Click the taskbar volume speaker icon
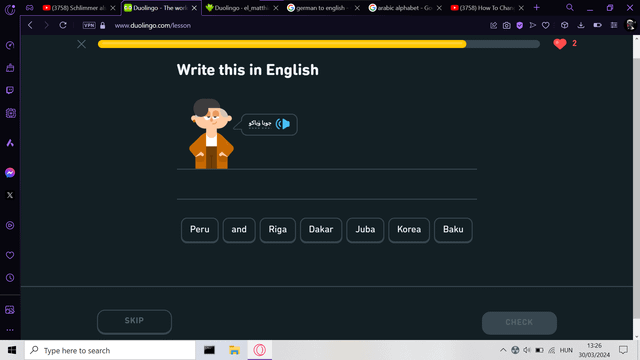Screen dimensions: 640x360 click(x=527, y=350)
